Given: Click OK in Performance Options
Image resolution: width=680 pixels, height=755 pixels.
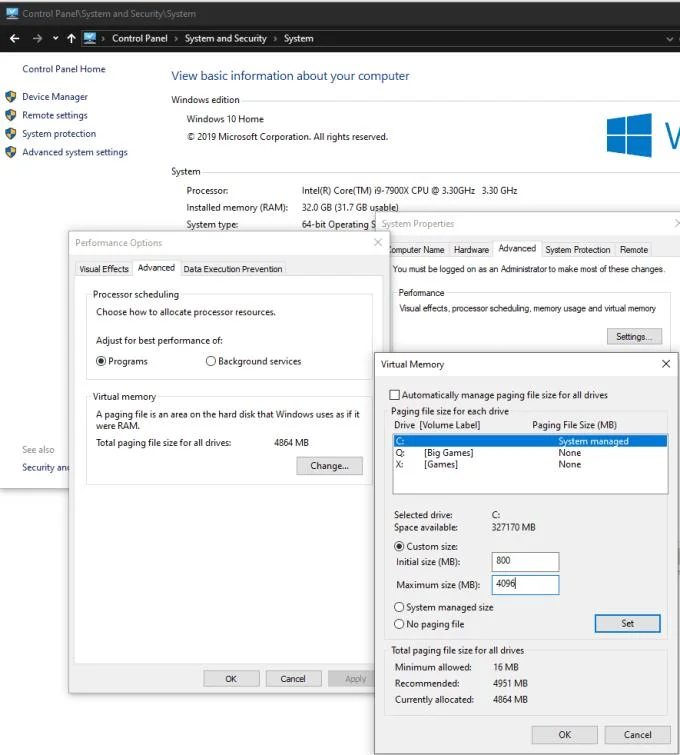Looking at the screenshot, I should tap(231, 678).
